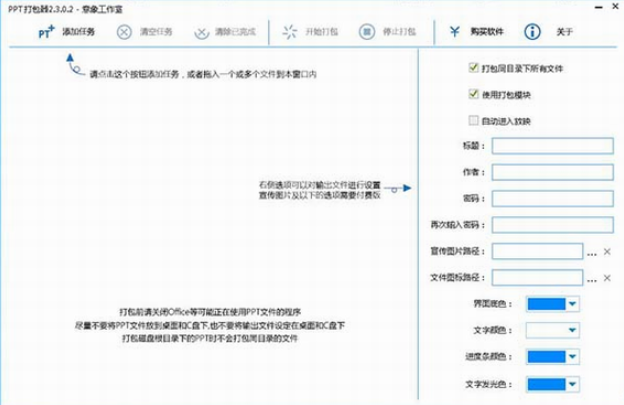This screenshot has height=405, width=624.
Task: Expand the 界面底色 color dropdown arrow
Action: 572,304
